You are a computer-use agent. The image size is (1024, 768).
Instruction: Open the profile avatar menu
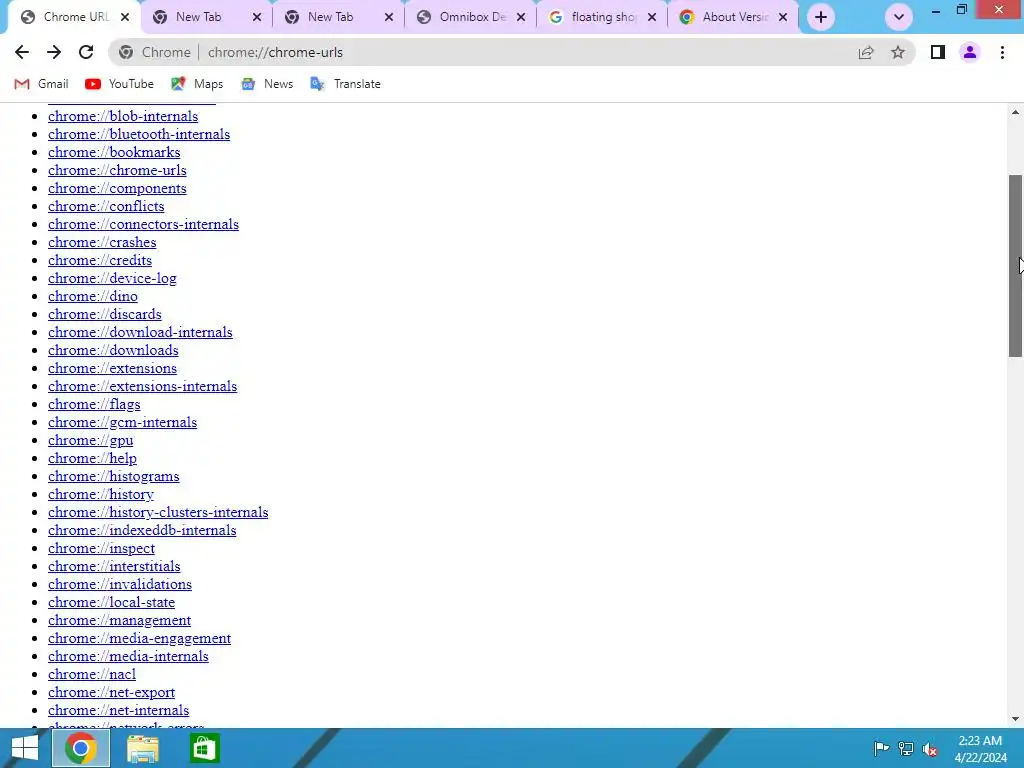point(970,52)
